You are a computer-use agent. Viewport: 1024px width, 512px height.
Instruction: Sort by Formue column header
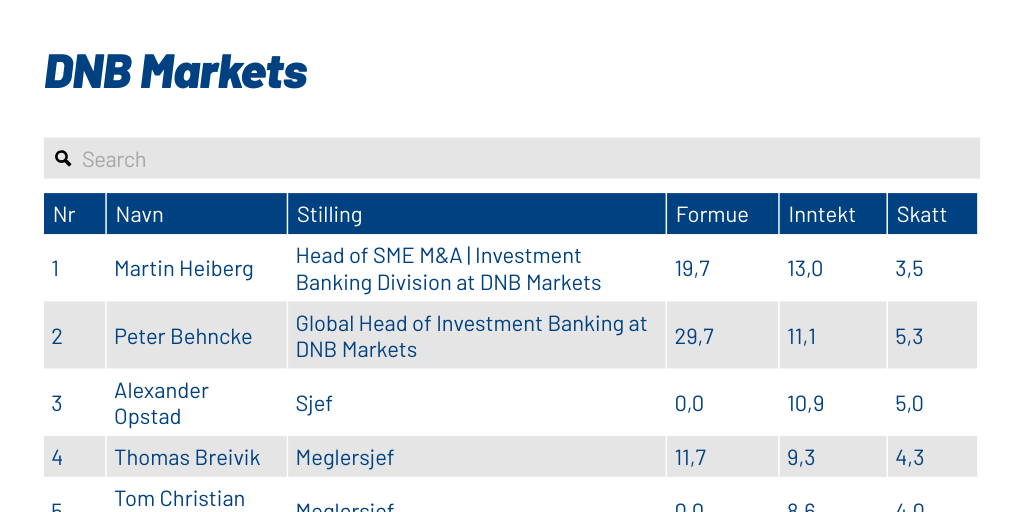pos(712,214)
